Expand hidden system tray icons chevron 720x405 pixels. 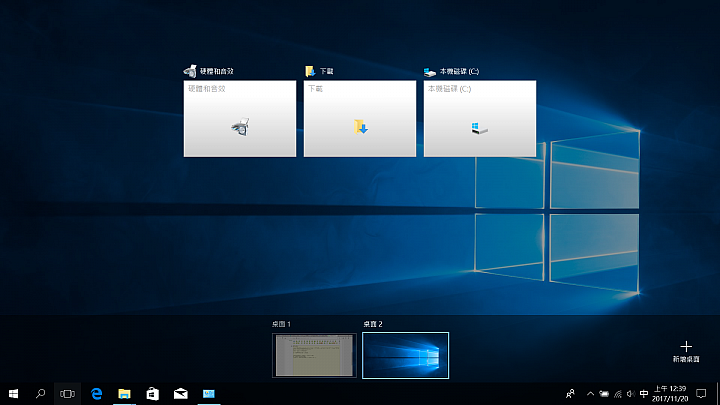pos(591,394)
